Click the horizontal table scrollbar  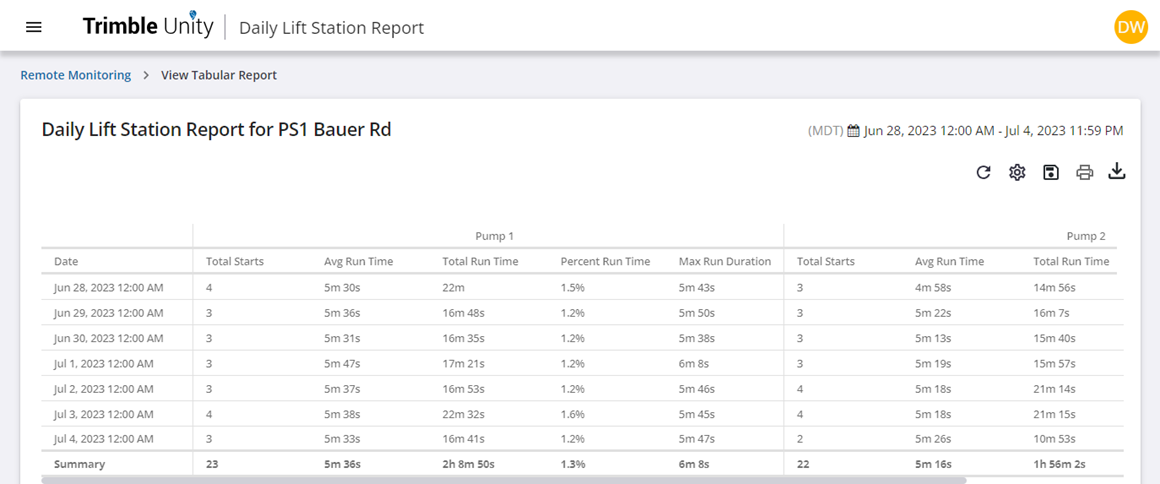point(504,480)
